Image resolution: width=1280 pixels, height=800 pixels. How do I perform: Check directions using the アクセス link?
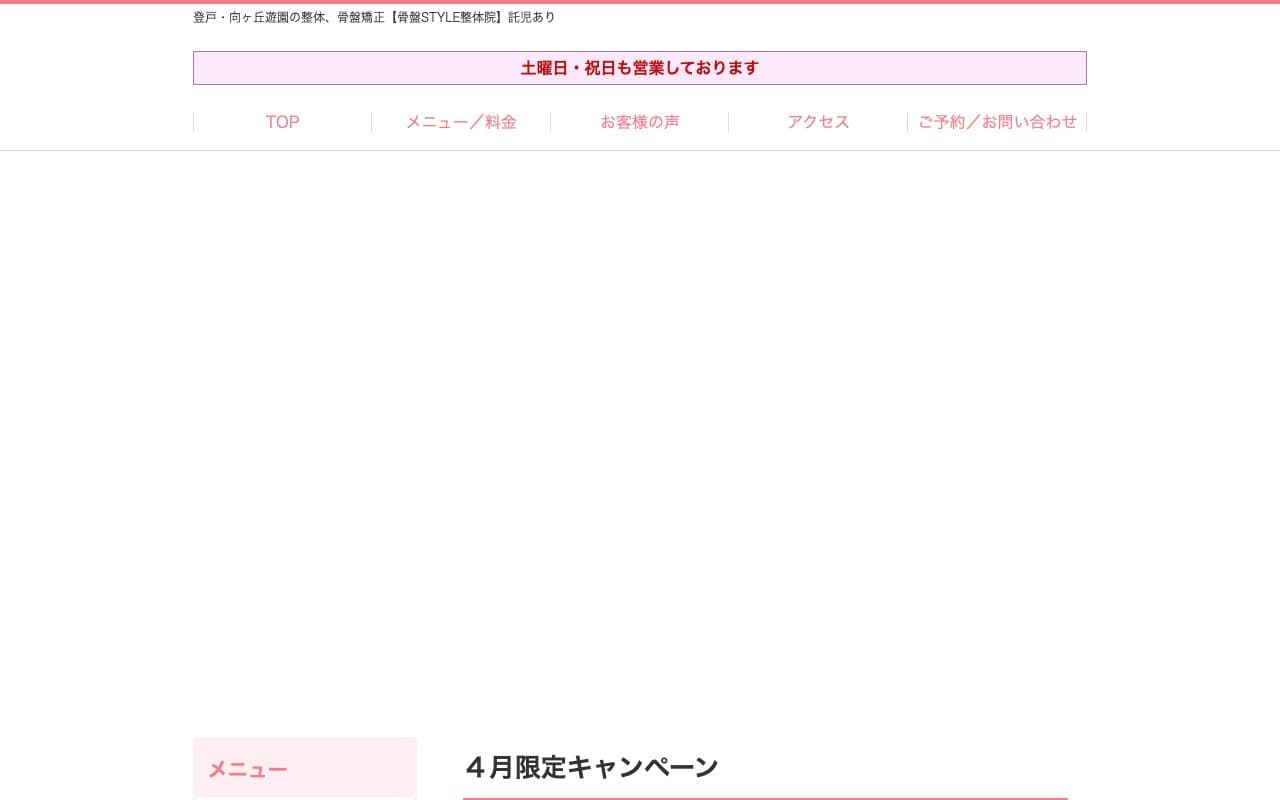818,121
